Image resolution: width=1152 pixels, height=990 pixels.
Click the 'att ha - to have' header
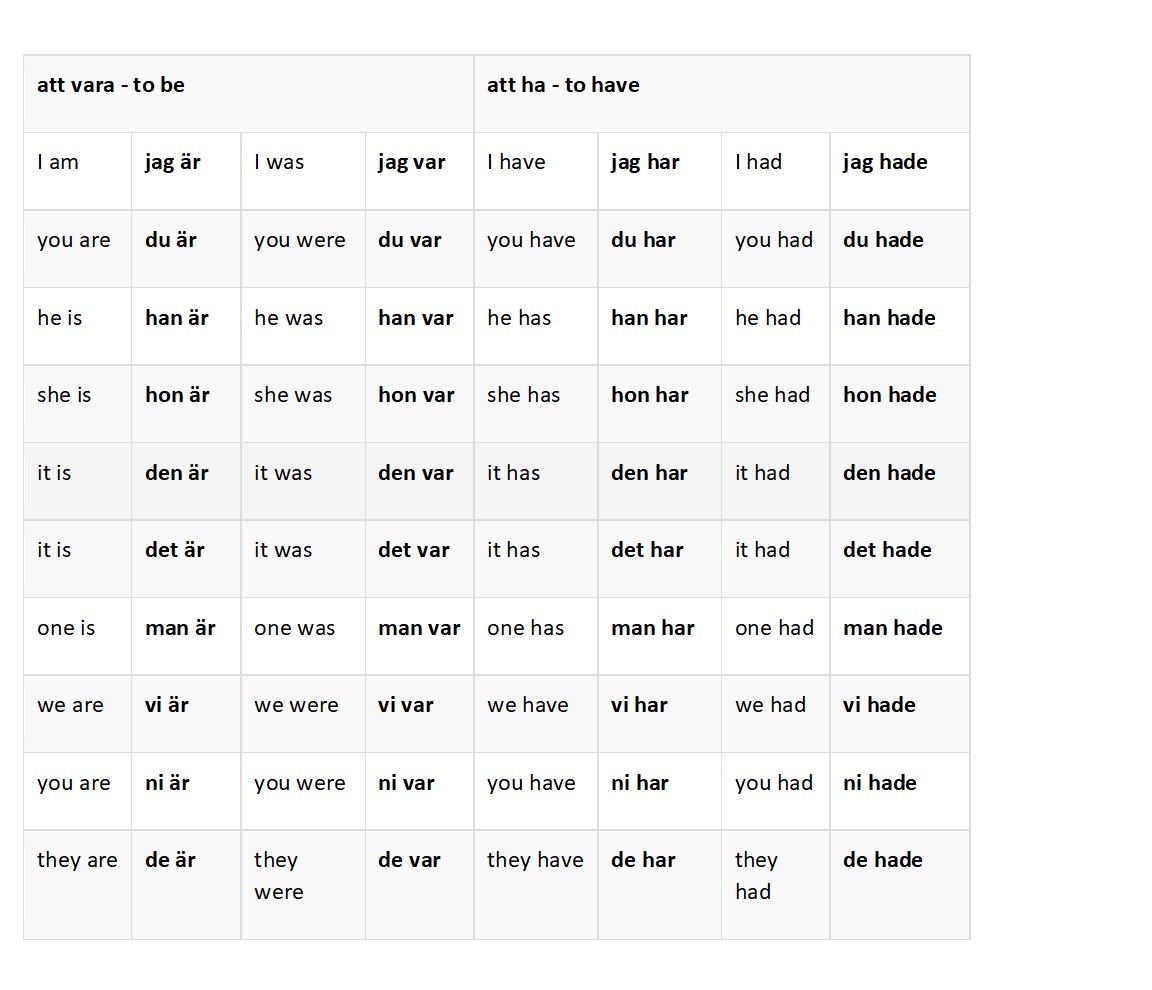(721, 94)
